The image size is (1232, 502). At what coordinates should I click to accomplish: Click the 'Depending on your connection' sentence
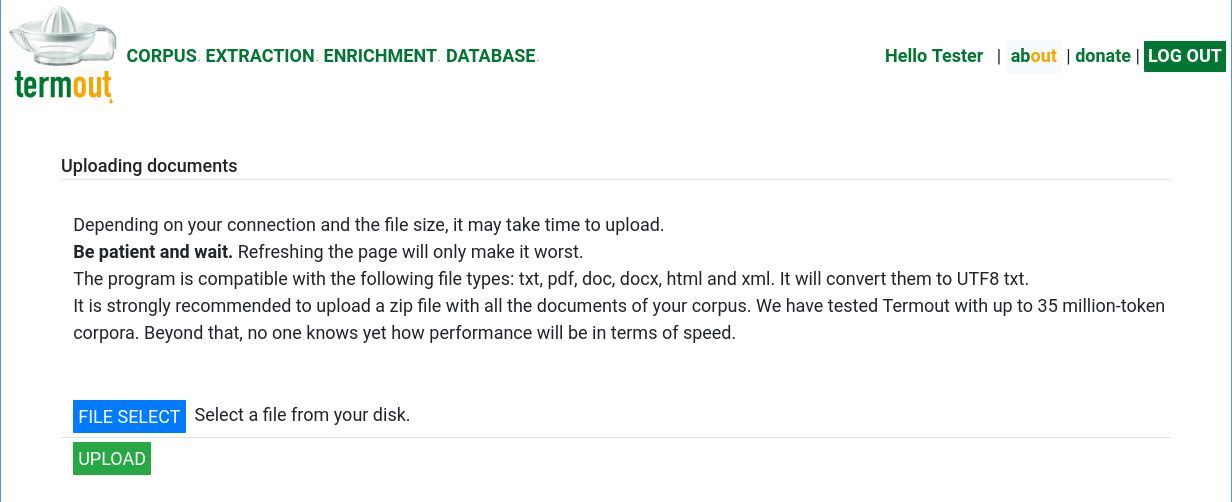(x=368, y=225)
